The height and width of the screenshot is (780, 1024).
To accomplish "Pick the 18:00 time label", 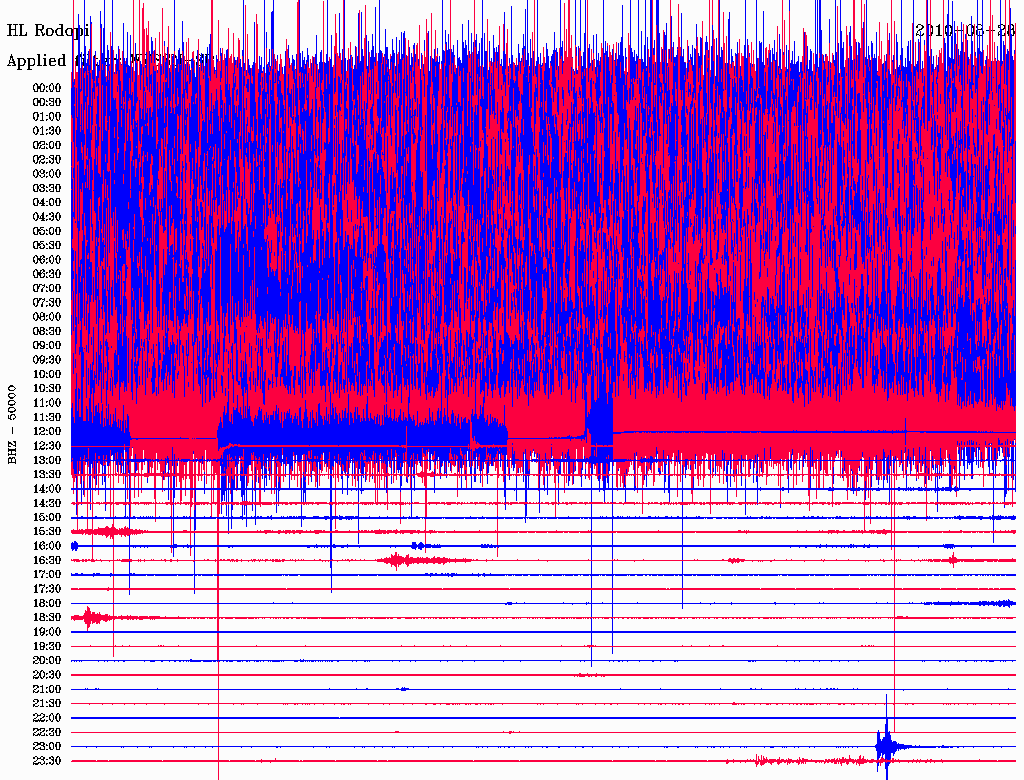I will click(47, 604).
